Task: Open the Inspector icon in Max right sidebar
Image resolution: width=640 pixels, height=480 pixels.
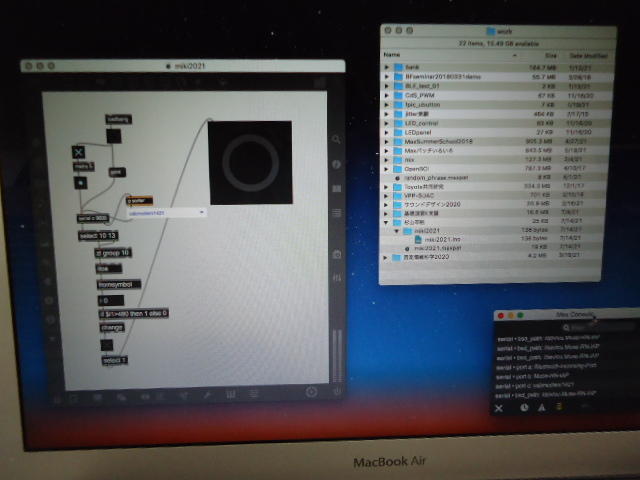Action: [336, 164]
